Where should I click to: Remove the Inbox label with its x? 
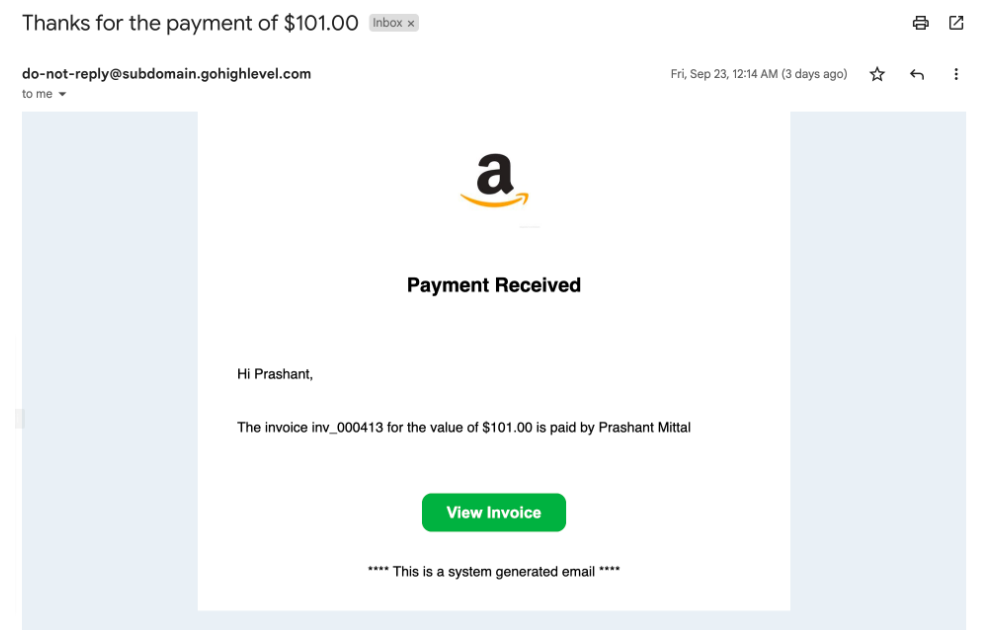pos(411,24)
